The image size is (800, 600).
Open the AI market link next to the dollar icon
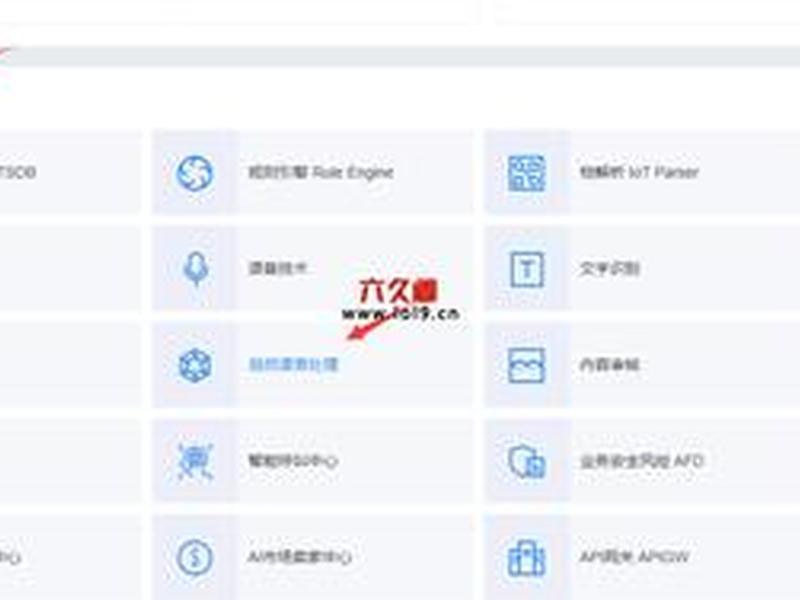click(300, 557)
